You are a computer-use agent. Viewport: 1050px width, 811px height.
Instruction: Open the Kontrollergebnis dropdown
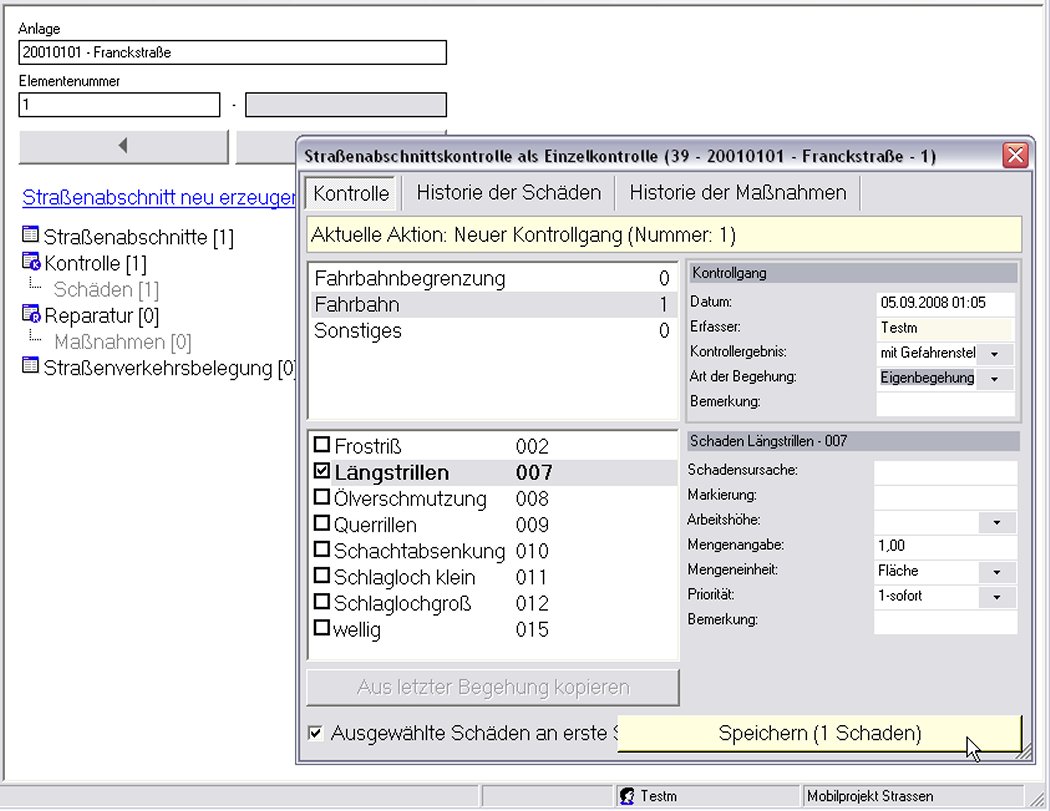coord(994,354)
